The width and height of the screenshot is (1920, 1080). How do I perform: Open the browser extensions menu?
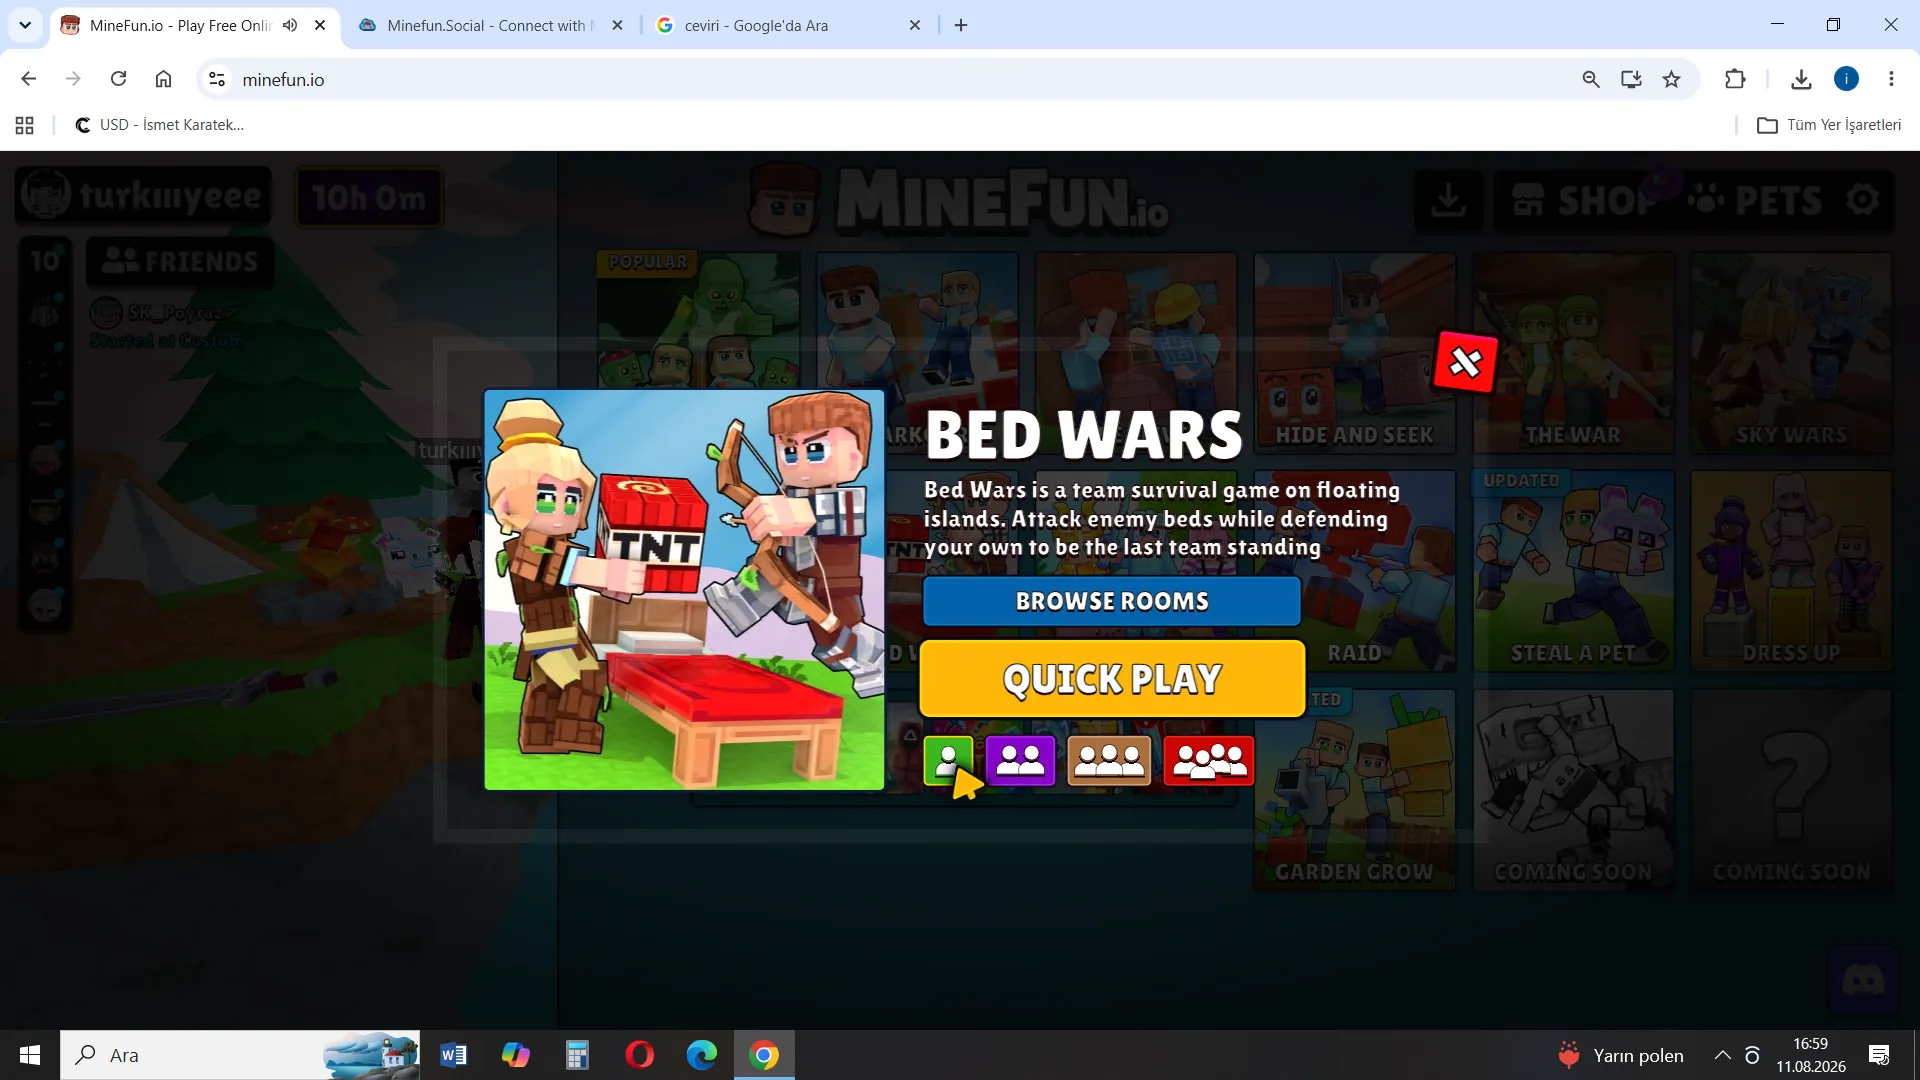(x=1735, y=79)
